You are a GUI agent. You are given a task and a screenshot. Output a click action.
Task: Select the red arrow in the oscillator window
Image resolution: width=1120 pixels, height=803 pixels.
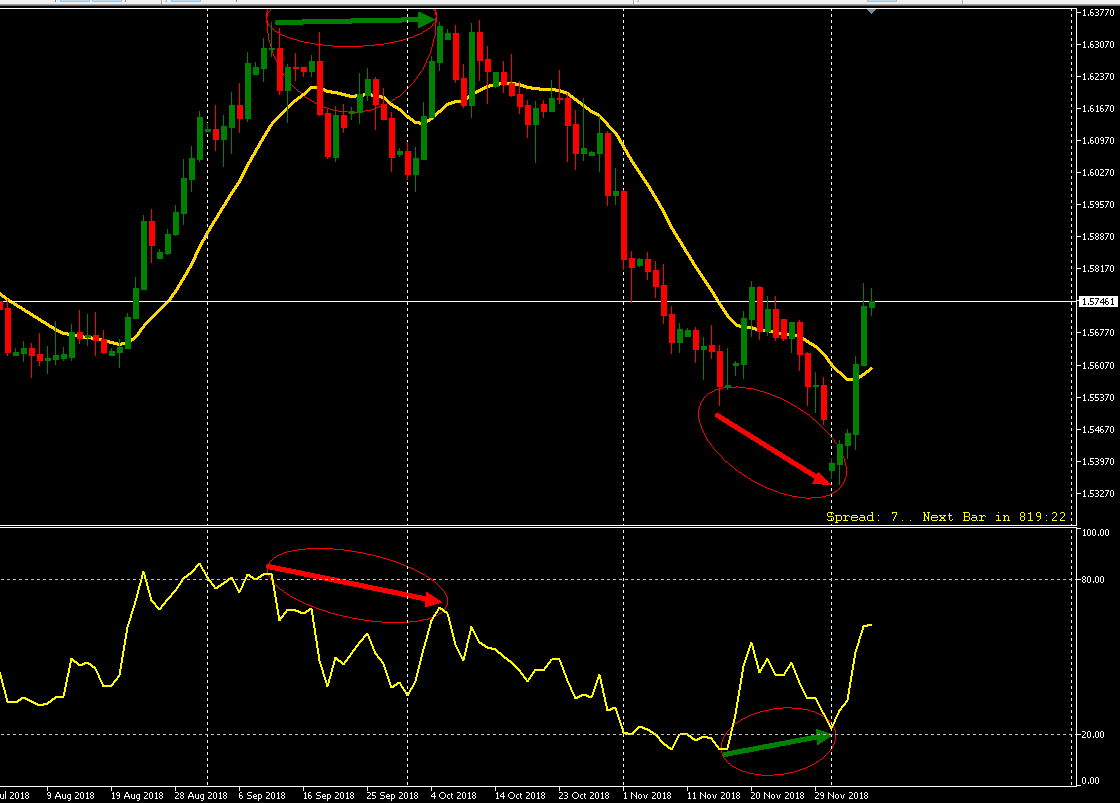355,585
